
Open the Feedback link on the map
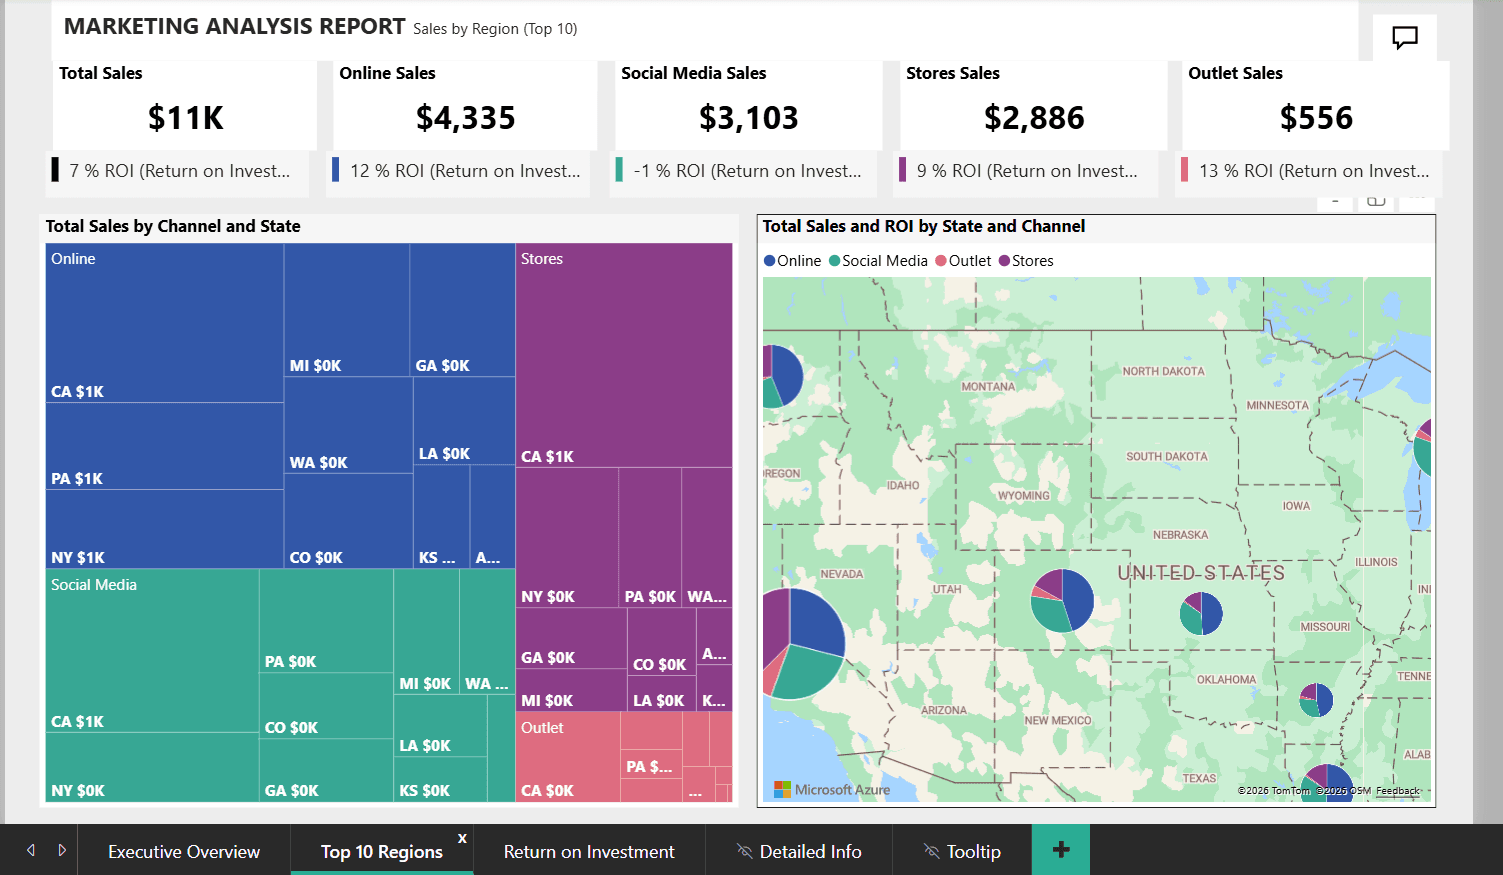click(1398, 791)
